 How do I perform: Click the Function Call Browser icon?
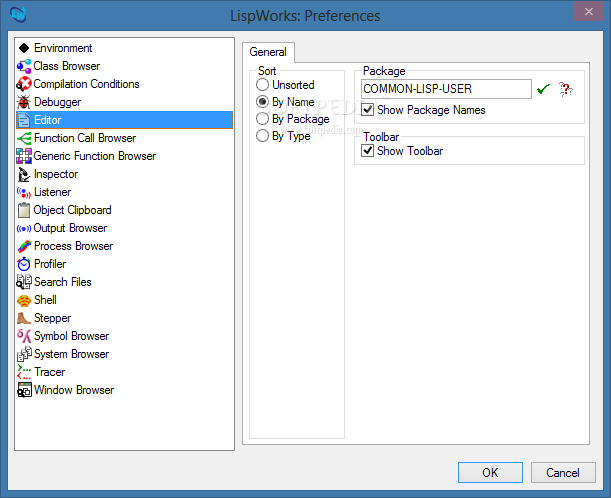24,138
